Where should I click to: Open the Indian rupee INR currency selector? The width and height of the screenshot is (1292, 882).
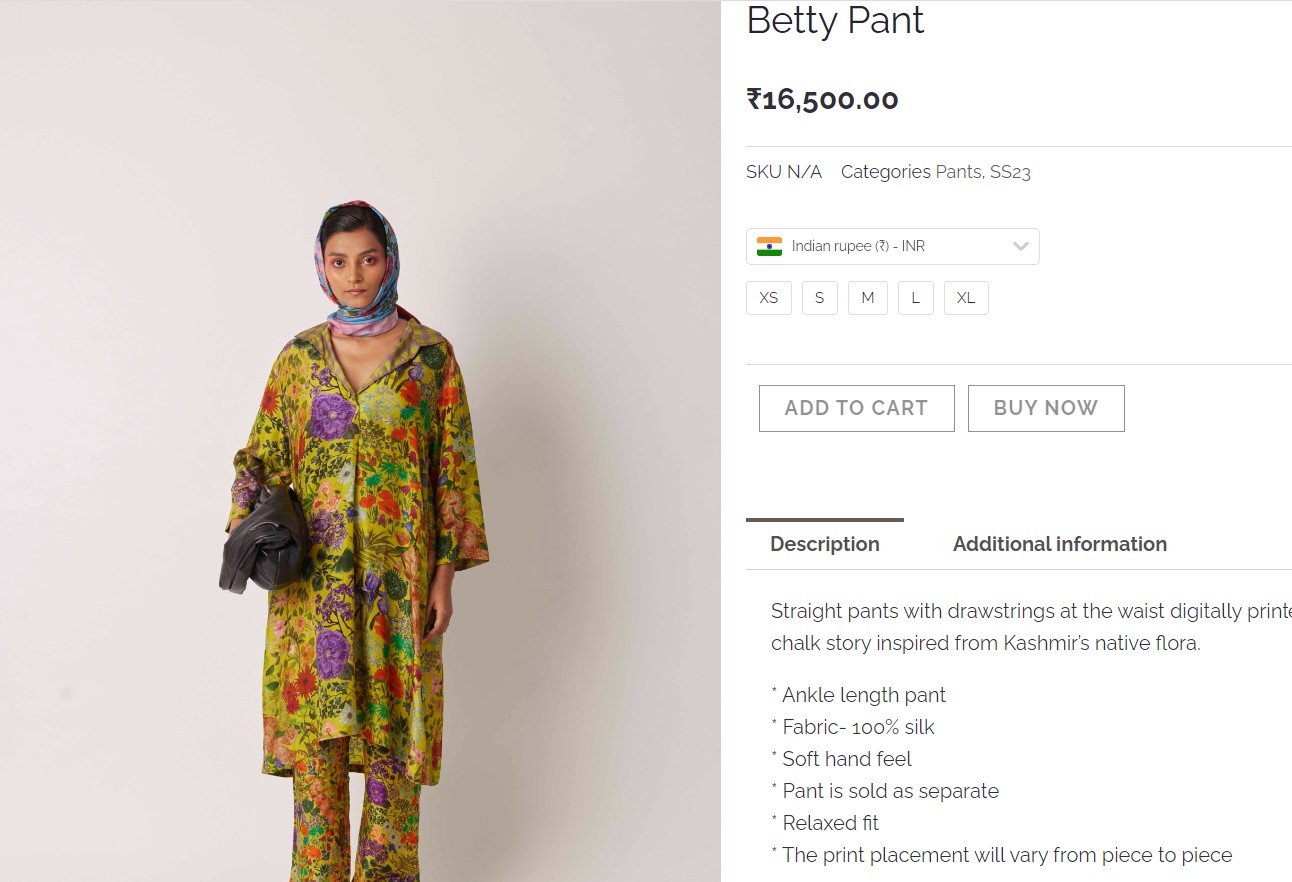[892, 246]
